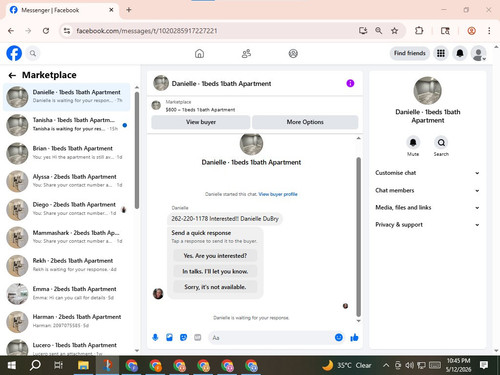
Task: Open File Explorer from taskbar
Action: 83,366
